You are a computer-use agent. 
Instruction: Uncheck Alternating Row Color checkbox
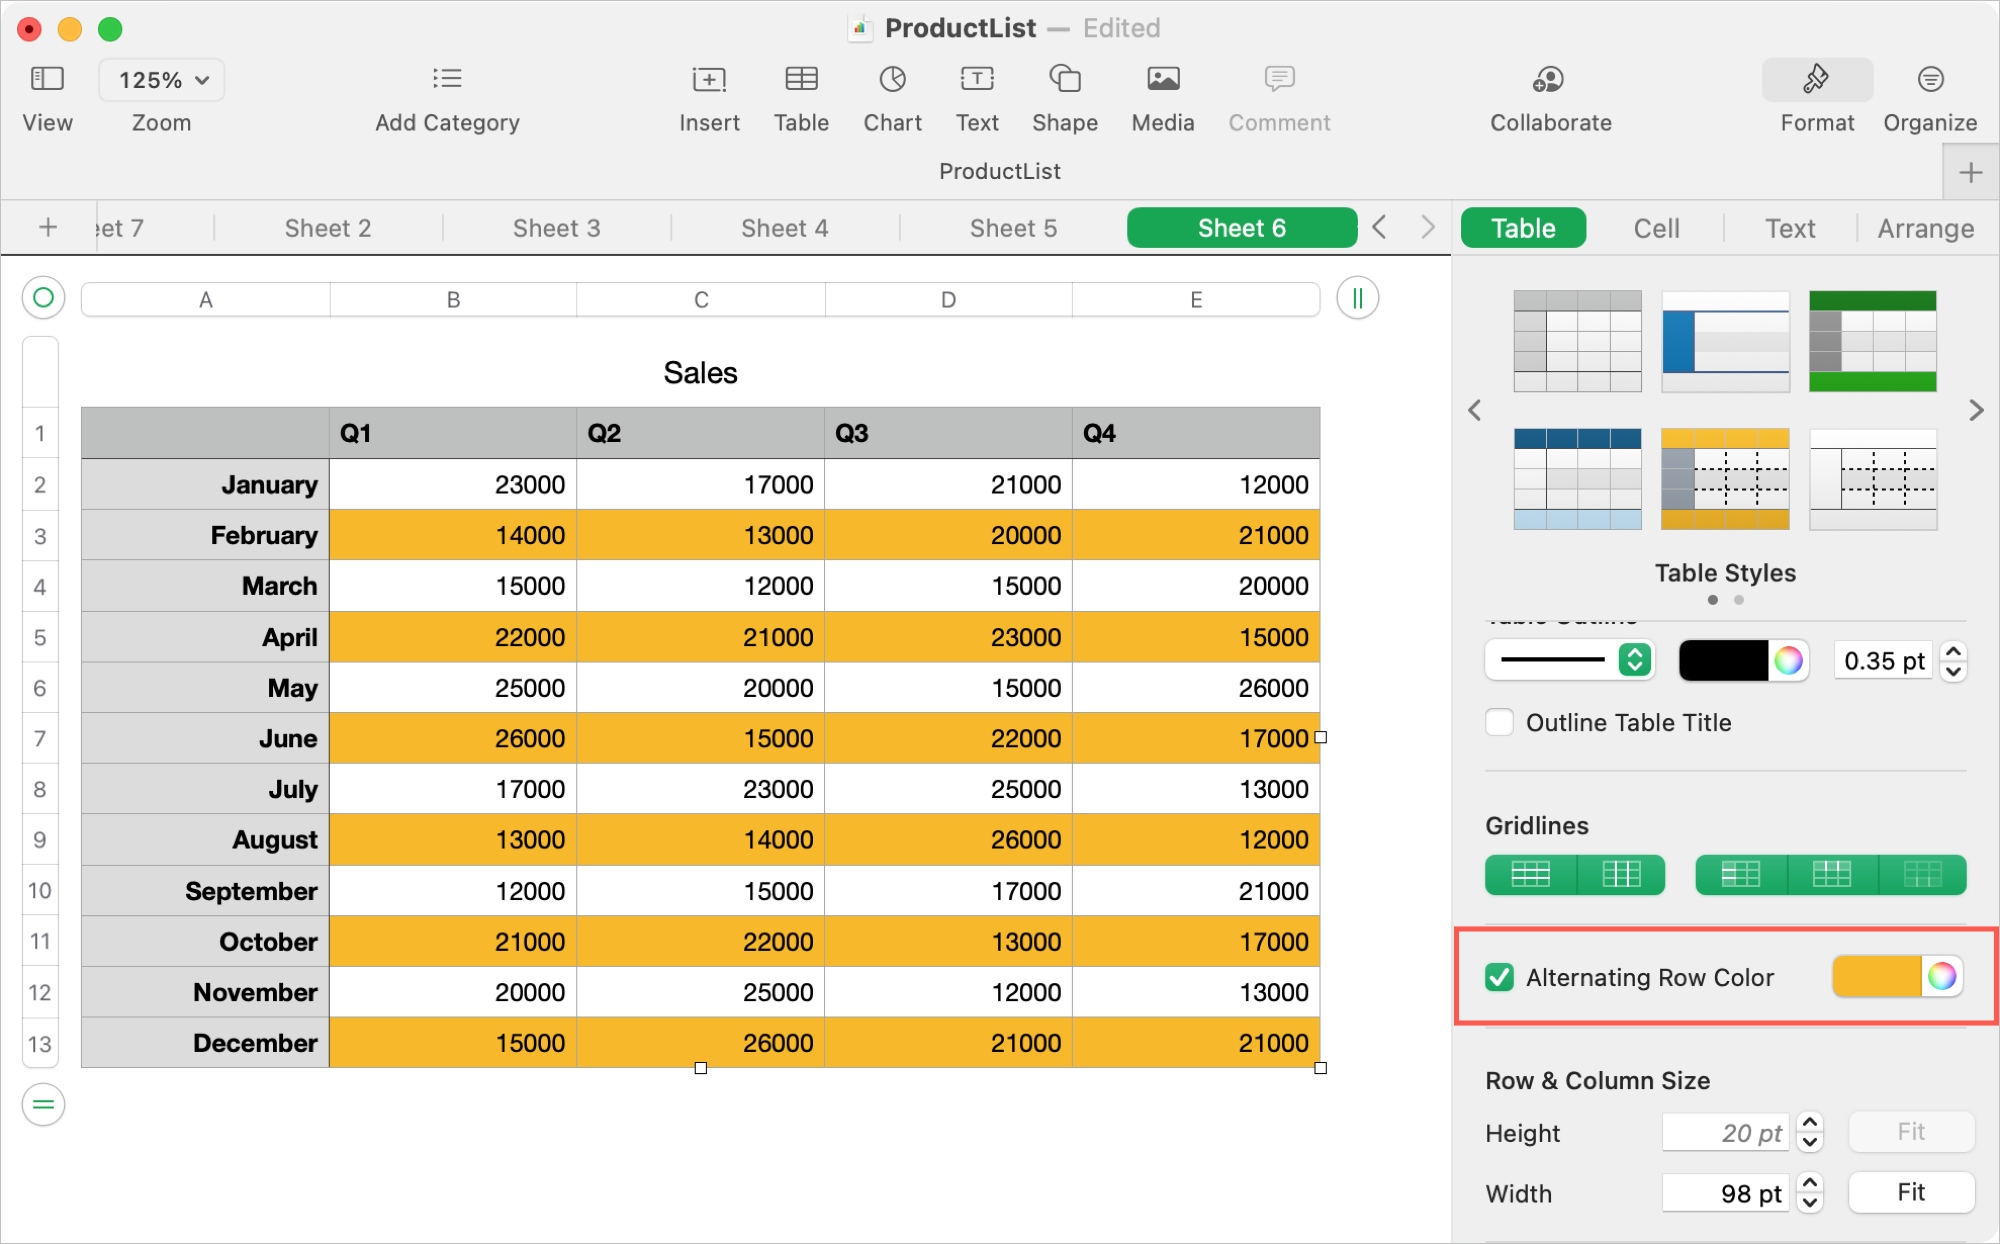coord(1499,977)
